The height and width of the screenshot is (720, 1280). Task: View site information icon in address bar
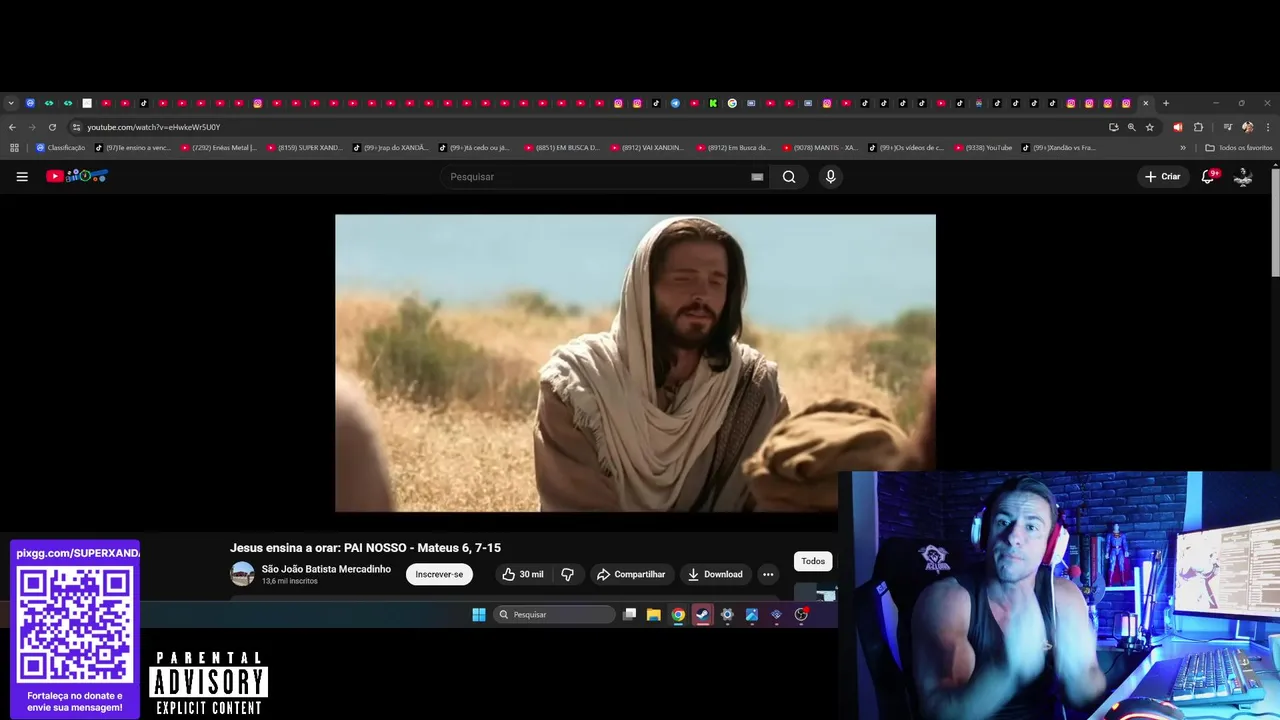pos(76,127)
